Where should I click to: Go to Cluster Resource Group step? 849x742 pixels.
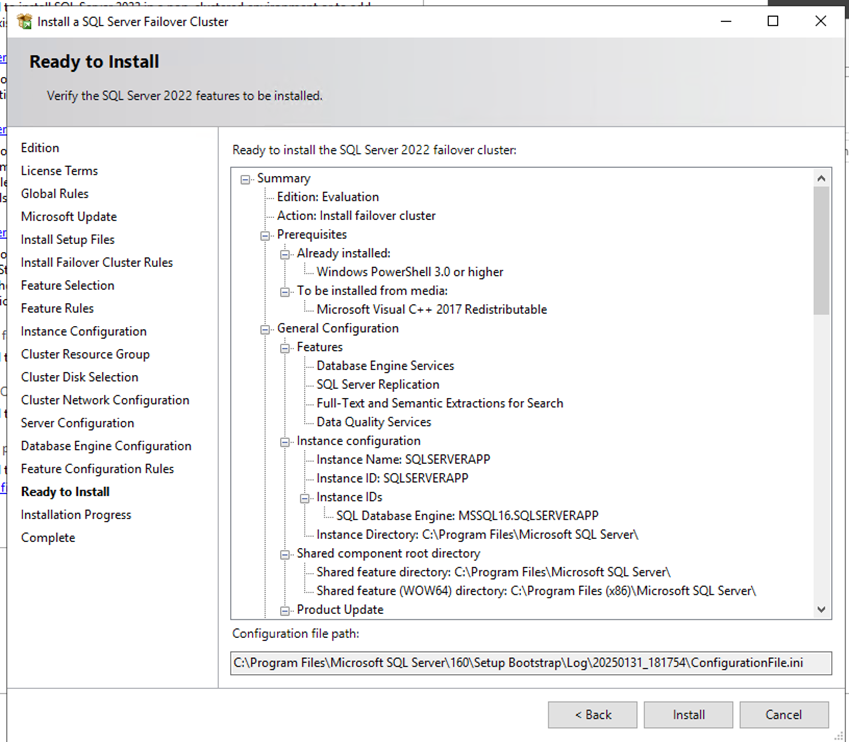(x=85, y=354)
